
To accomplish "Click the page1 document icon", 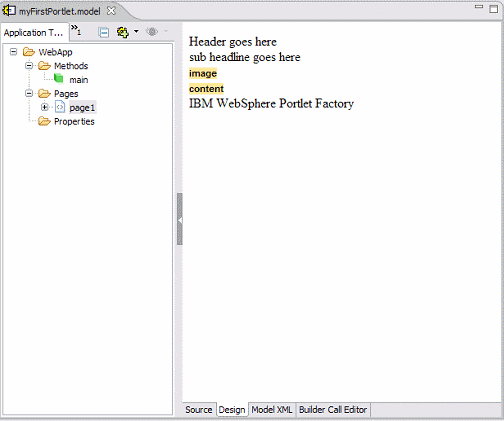I will pyautogui.click(x=60, y=107).
